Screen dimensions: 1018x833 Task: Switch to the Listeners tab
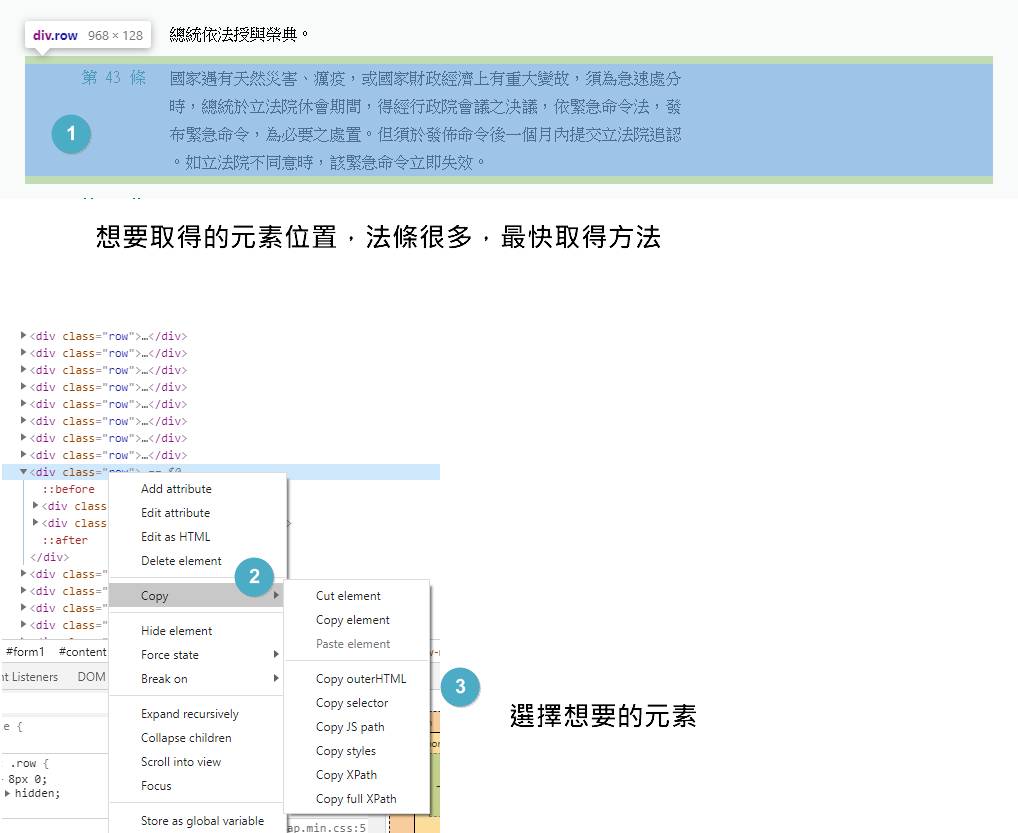tap(33, 677)
